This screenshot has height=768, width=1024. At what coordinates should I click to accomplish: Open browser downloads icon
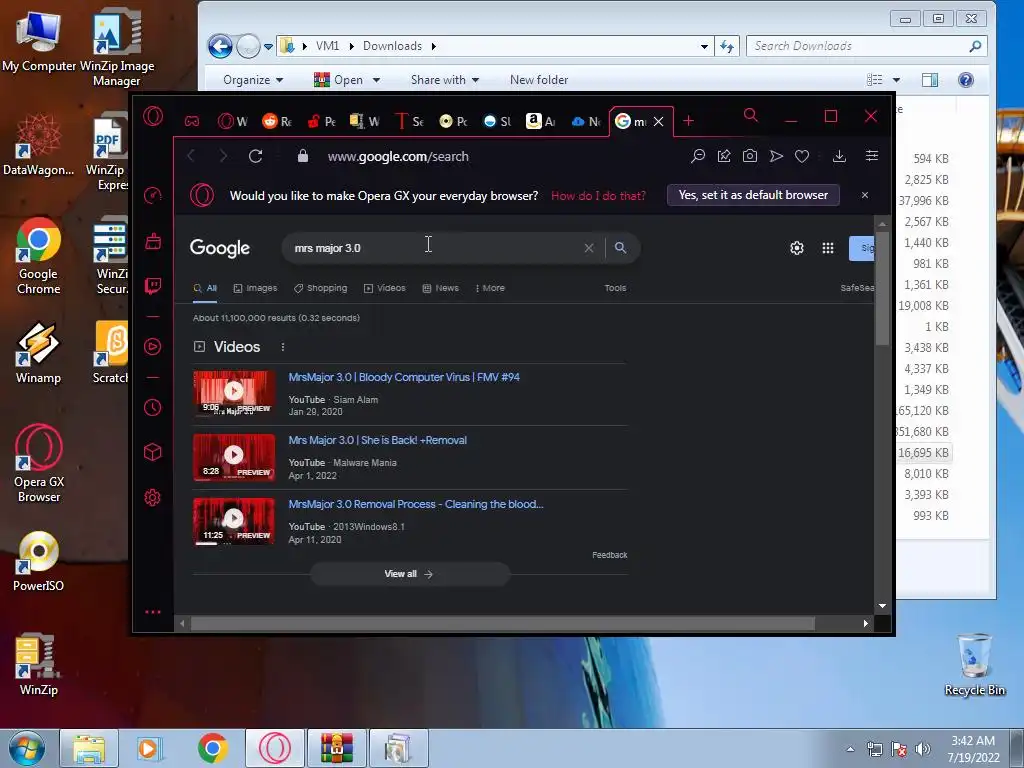pos(840,156)
